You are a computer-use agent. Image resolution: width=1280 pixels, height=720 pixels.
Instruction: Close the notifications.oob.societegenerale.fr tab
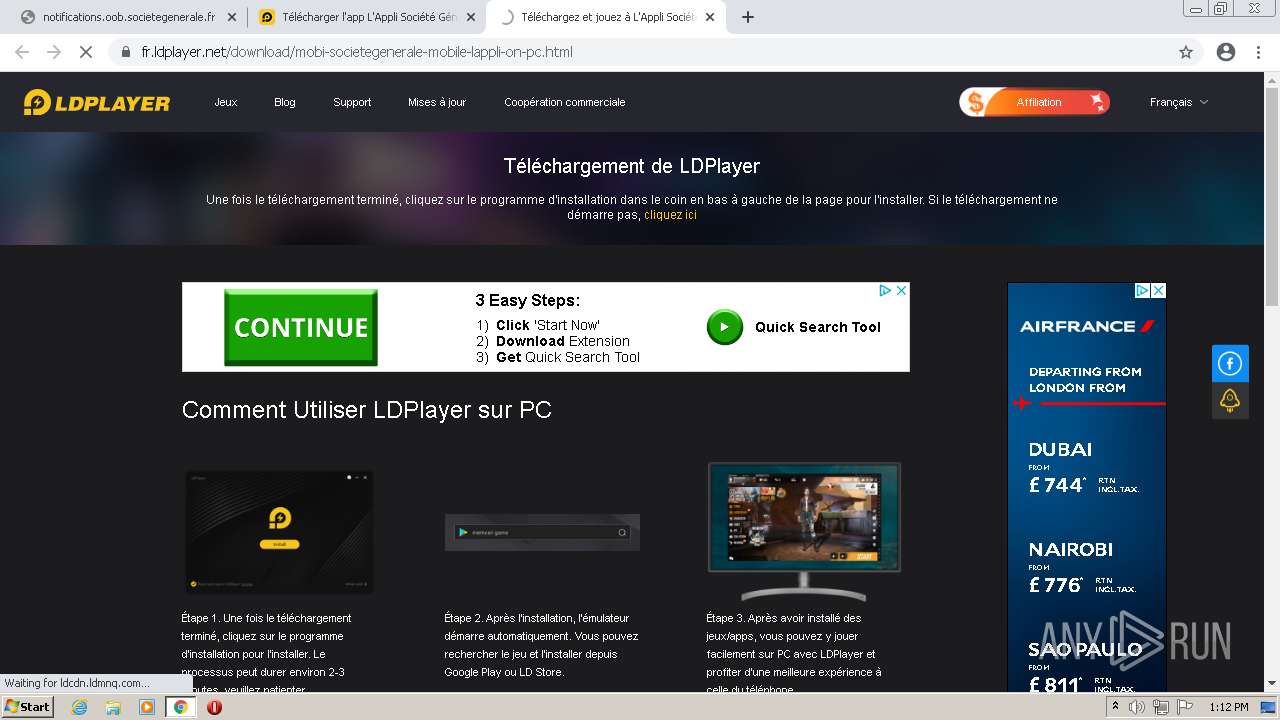[232, 17]
